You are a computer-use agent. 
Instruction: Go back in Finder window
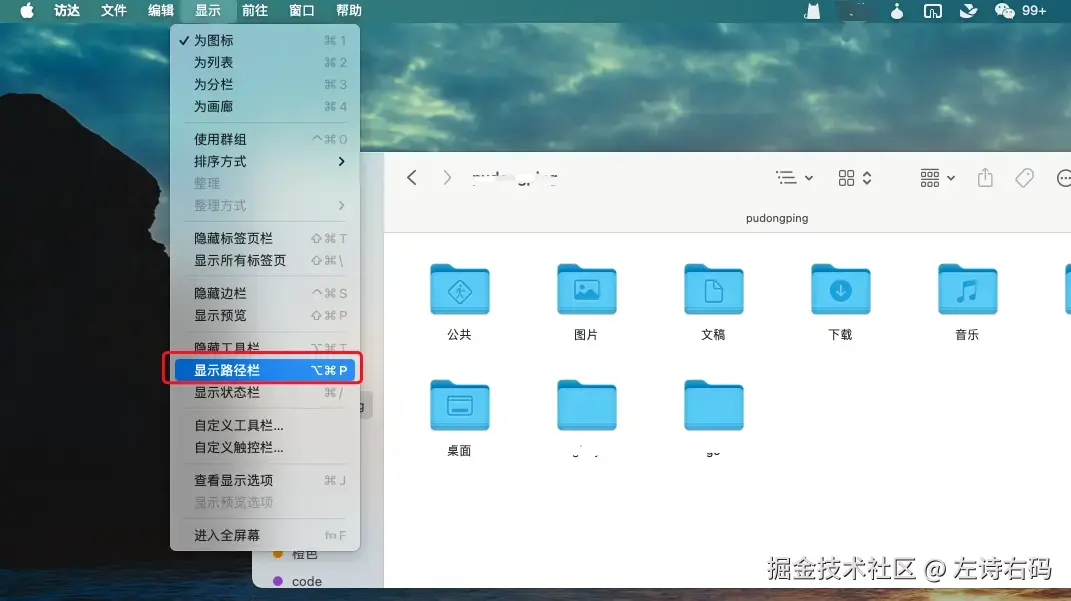tap(411, 178)
